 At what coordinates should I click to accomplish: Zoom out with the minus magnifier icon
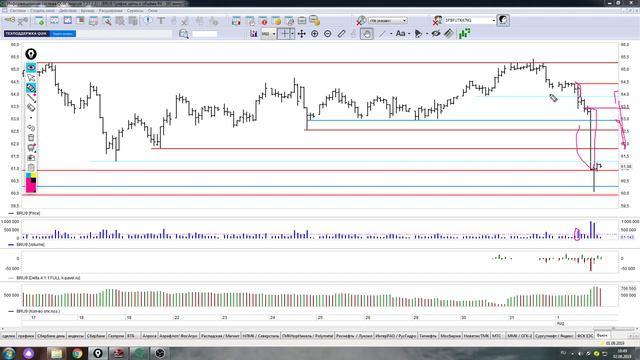click(328, 34)
